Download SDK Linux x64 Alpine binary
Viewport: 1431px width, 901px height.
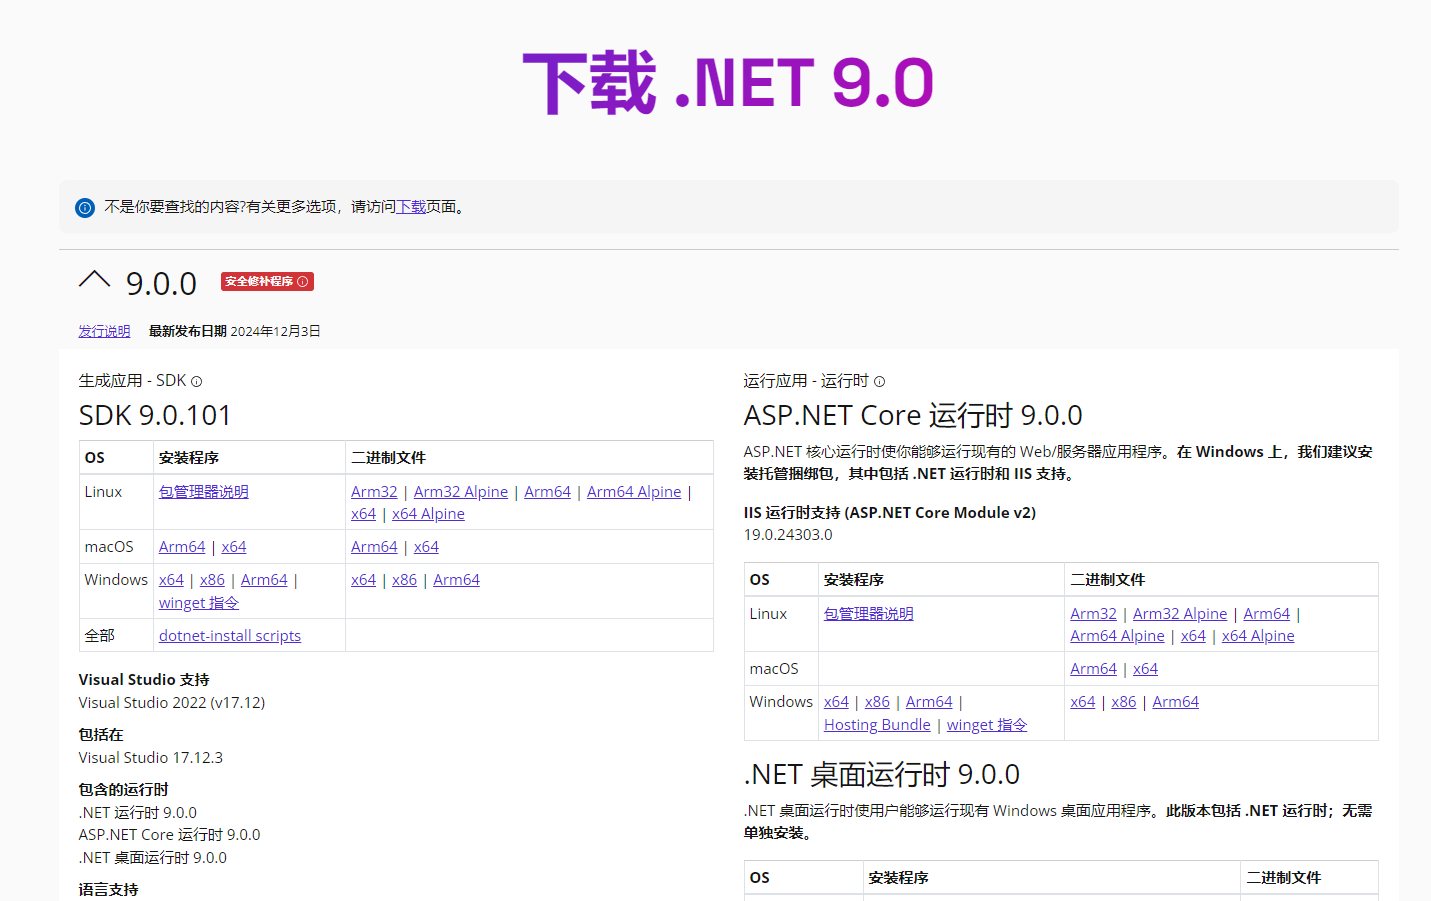coord(428,514)
